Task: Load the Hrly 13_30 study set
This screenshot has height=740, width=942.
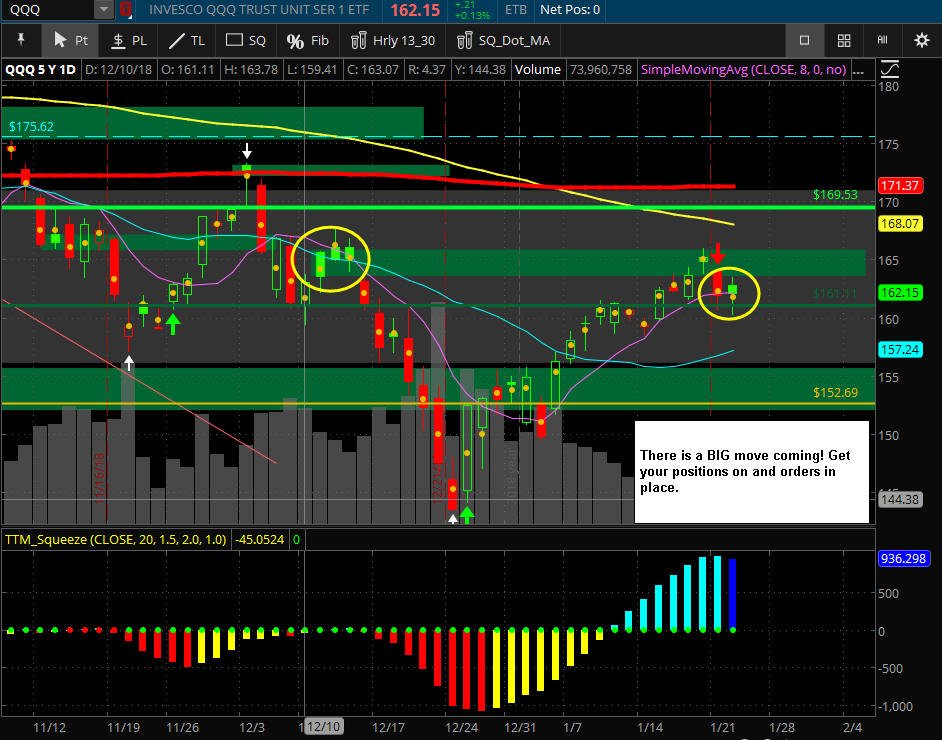Action: [393, 40]
